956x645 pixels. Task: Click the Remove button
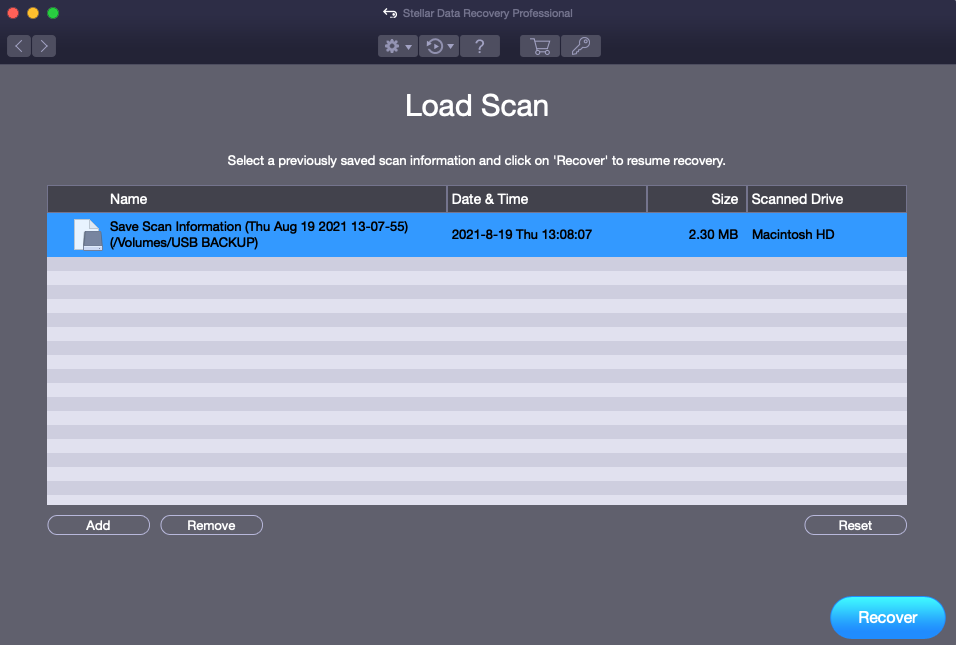pos(211,525)
